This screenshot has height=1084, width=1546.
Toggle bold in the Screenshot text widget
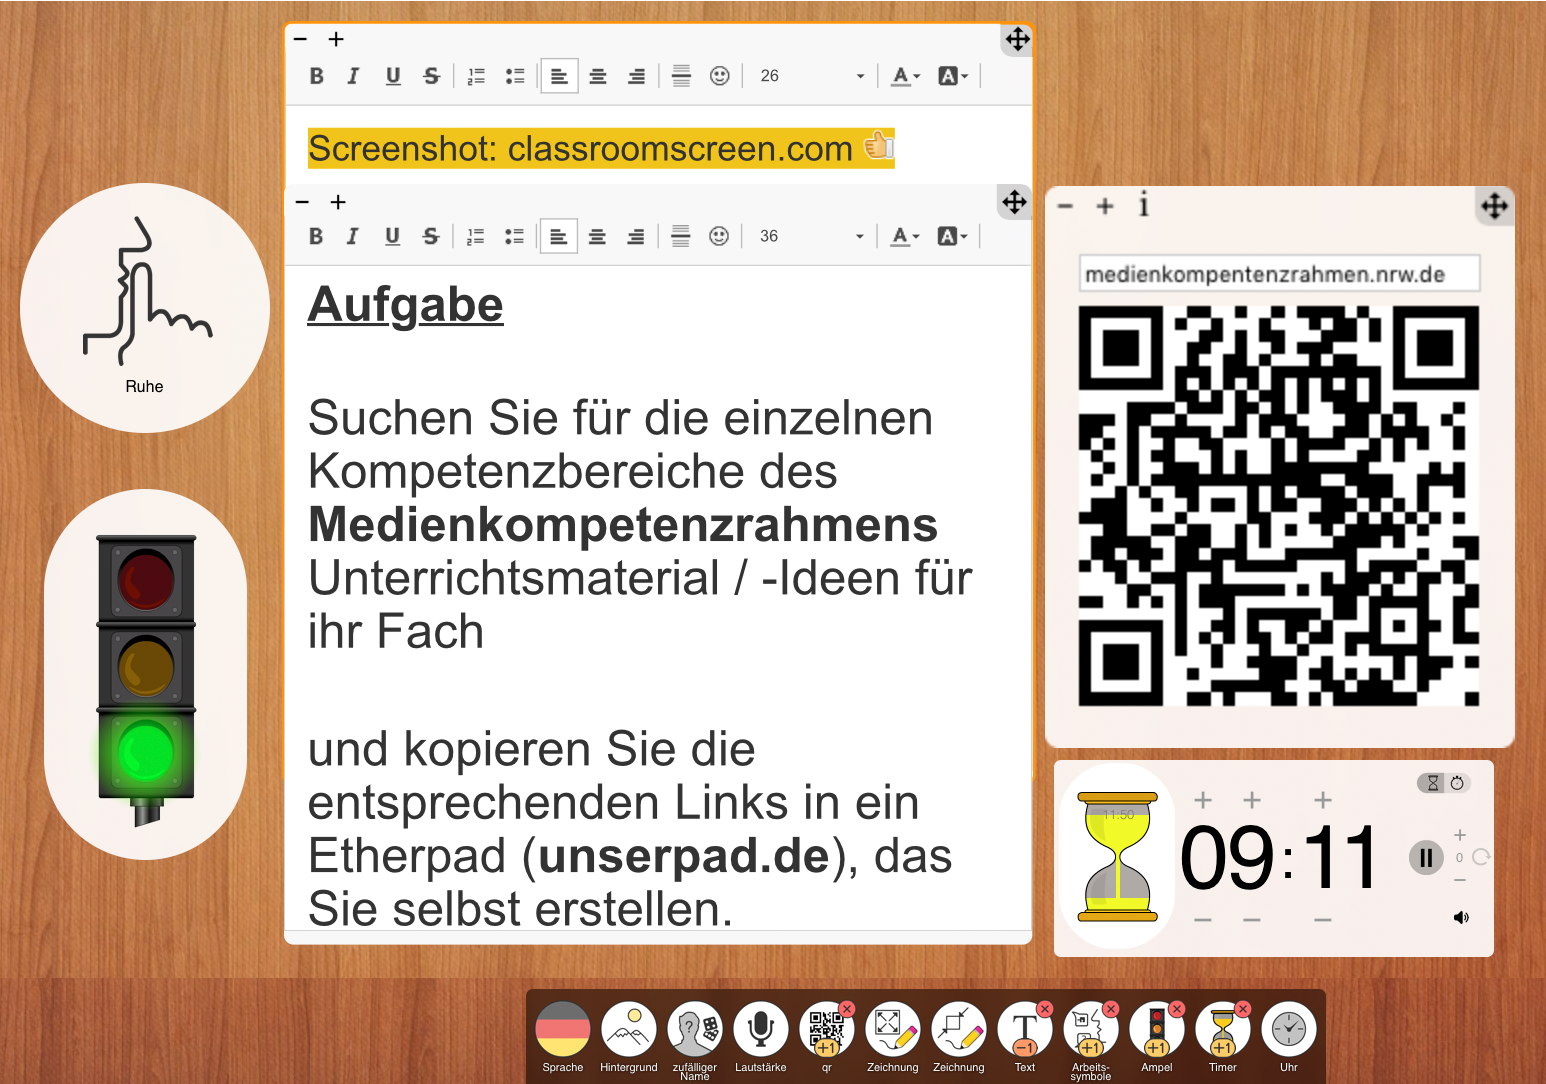[x=317, y=76]
